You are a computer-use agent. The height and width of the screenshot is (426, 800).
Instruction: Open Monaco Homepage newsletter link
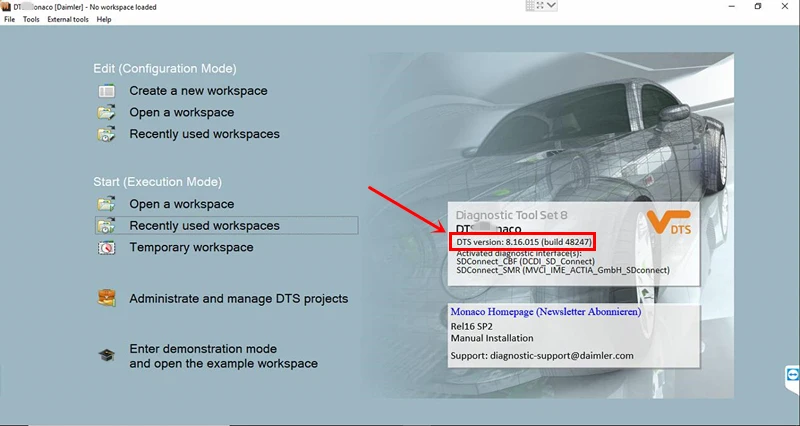tap(546, 311)
